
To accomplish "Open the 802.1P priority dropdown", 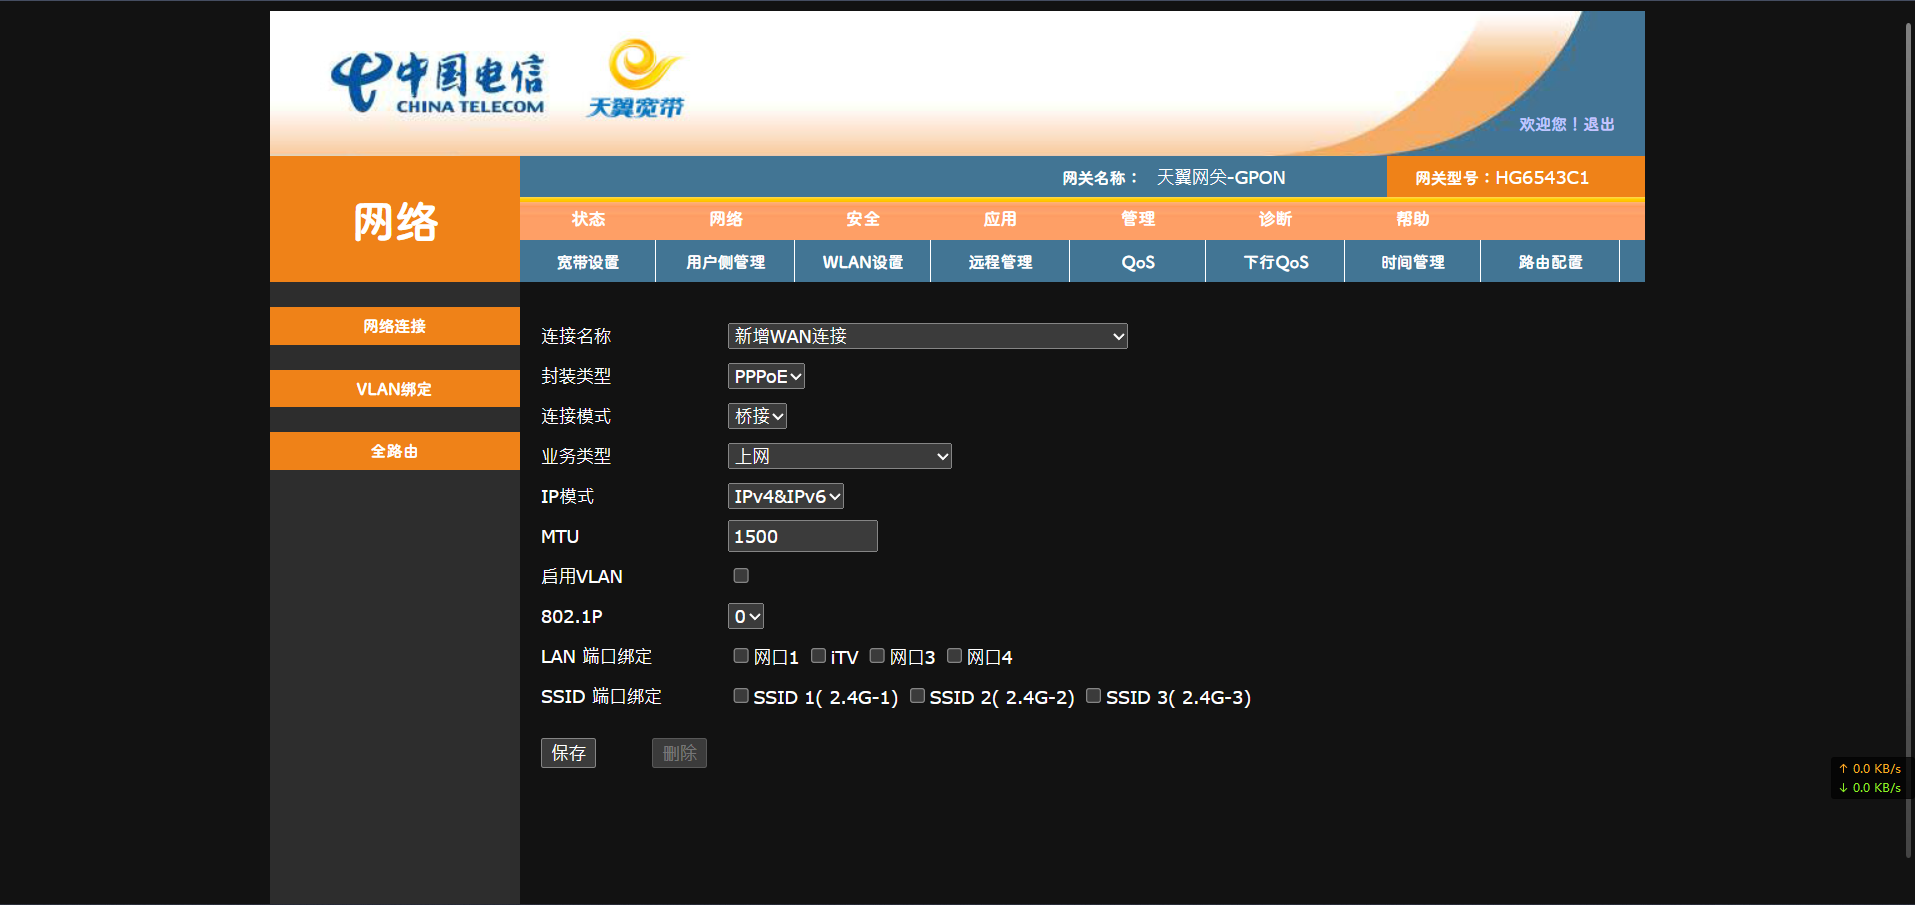I will click(x=746, y=616).
